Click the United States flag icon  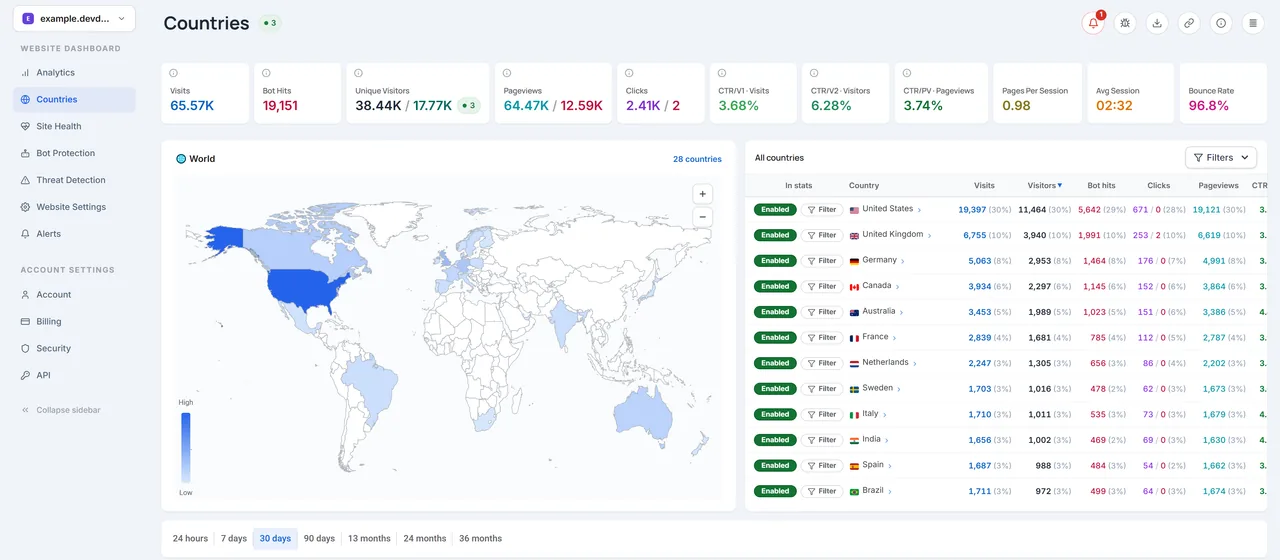[x=854, y=210]
